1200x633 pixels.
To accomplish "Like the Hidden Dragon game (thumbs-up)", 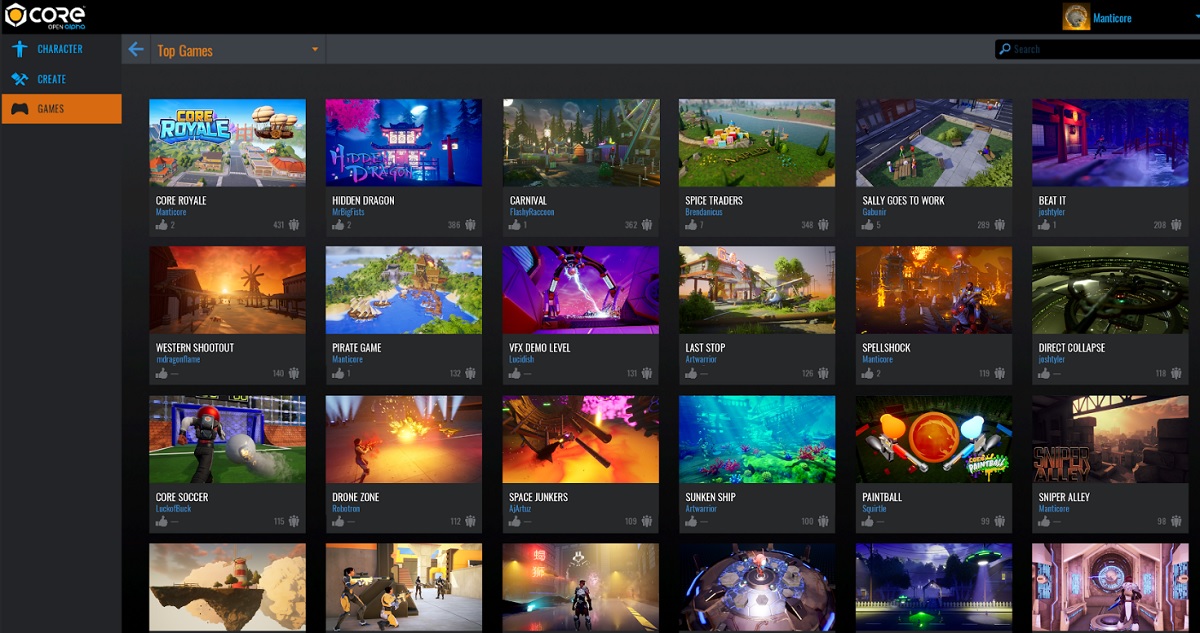I will coord(338,225).
